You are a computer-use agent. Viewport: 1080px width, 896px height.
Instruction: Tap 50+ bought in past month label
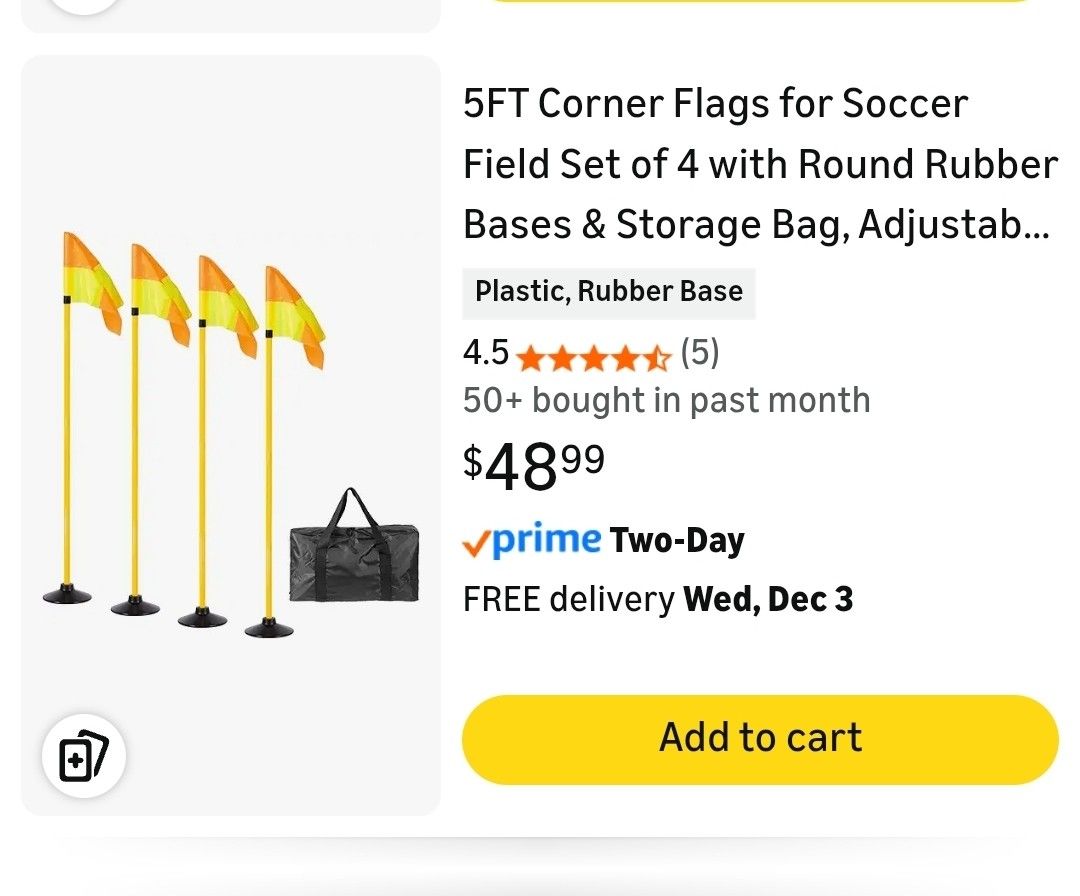664,400
